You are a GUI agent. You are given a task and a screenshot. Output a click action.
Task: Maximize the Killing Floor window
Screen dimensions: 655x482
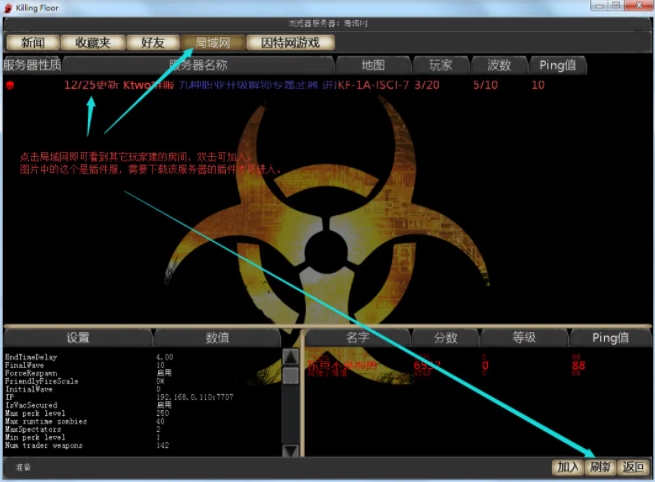(x=616, y=5)
